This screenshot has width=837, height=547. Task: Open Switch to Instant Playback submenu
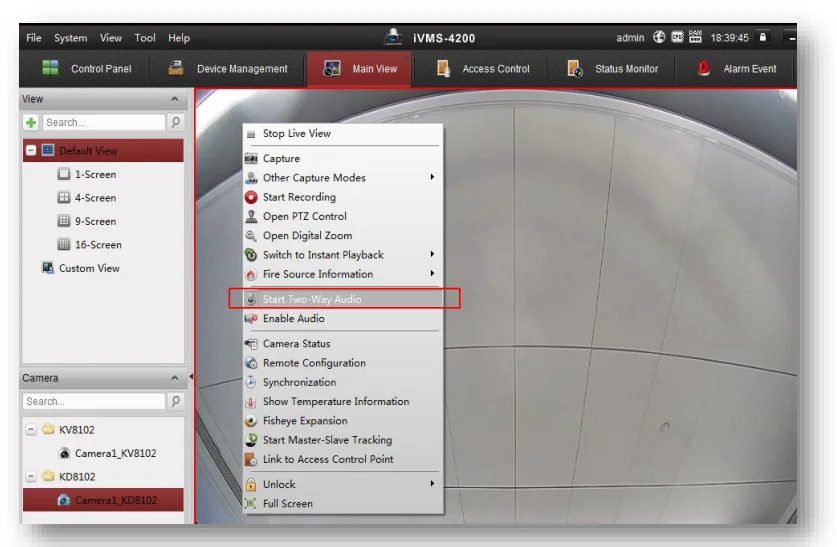tap(343, 255)
